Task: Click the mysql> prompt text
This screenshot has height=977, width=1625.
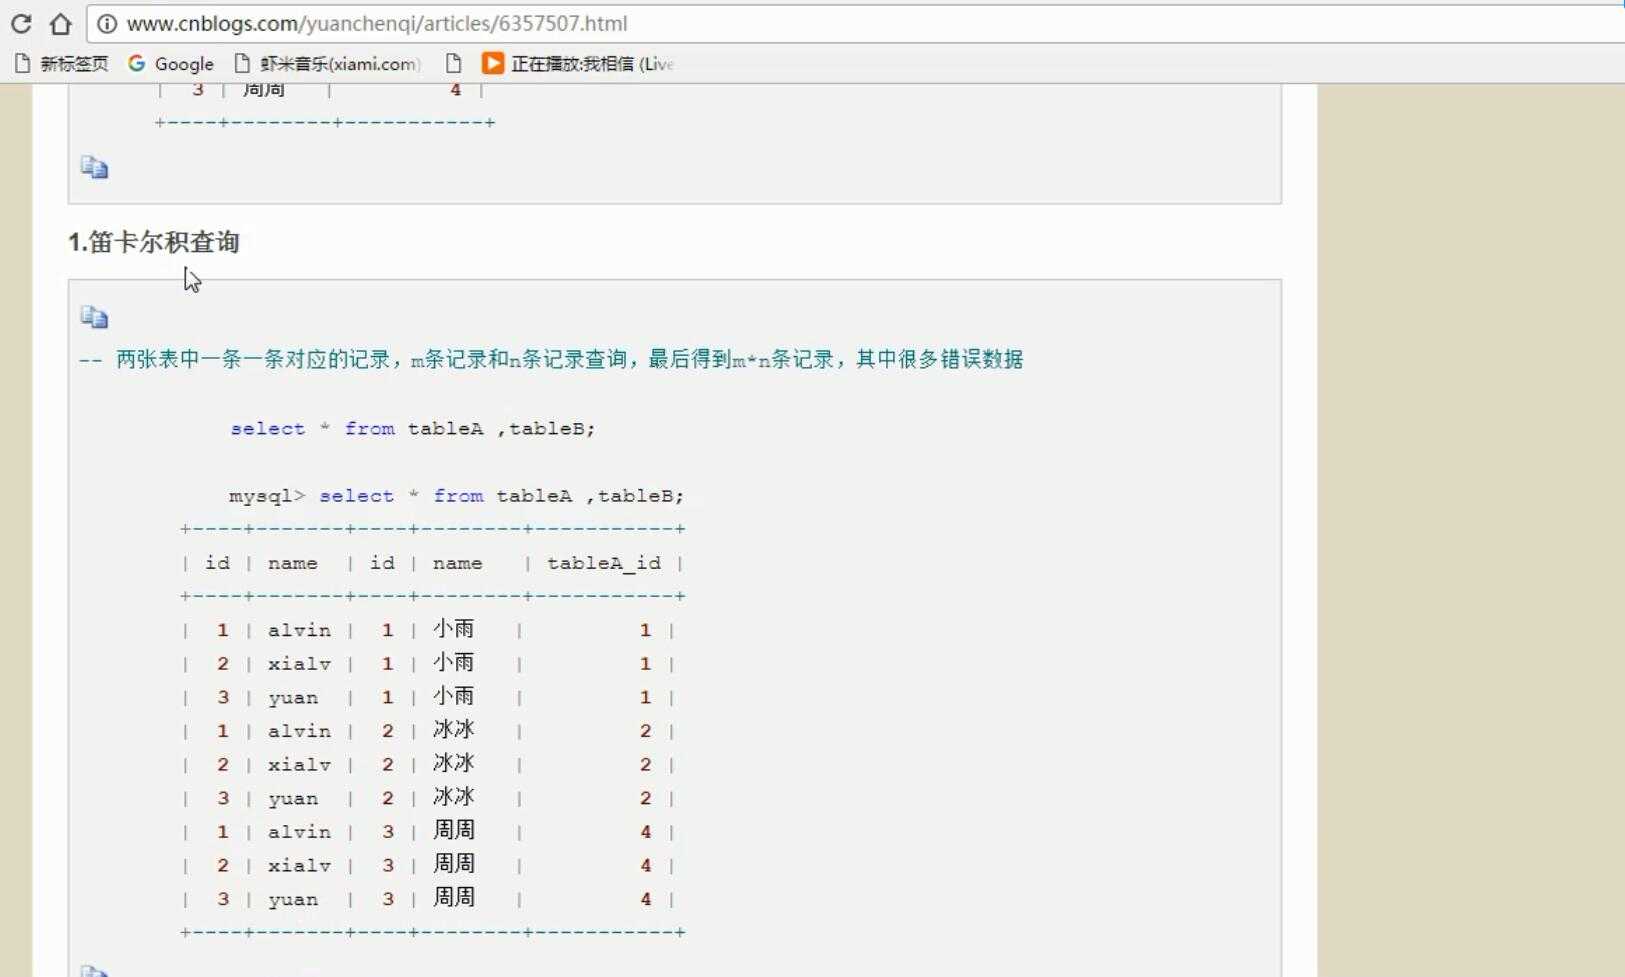Action: coord(266,496)
